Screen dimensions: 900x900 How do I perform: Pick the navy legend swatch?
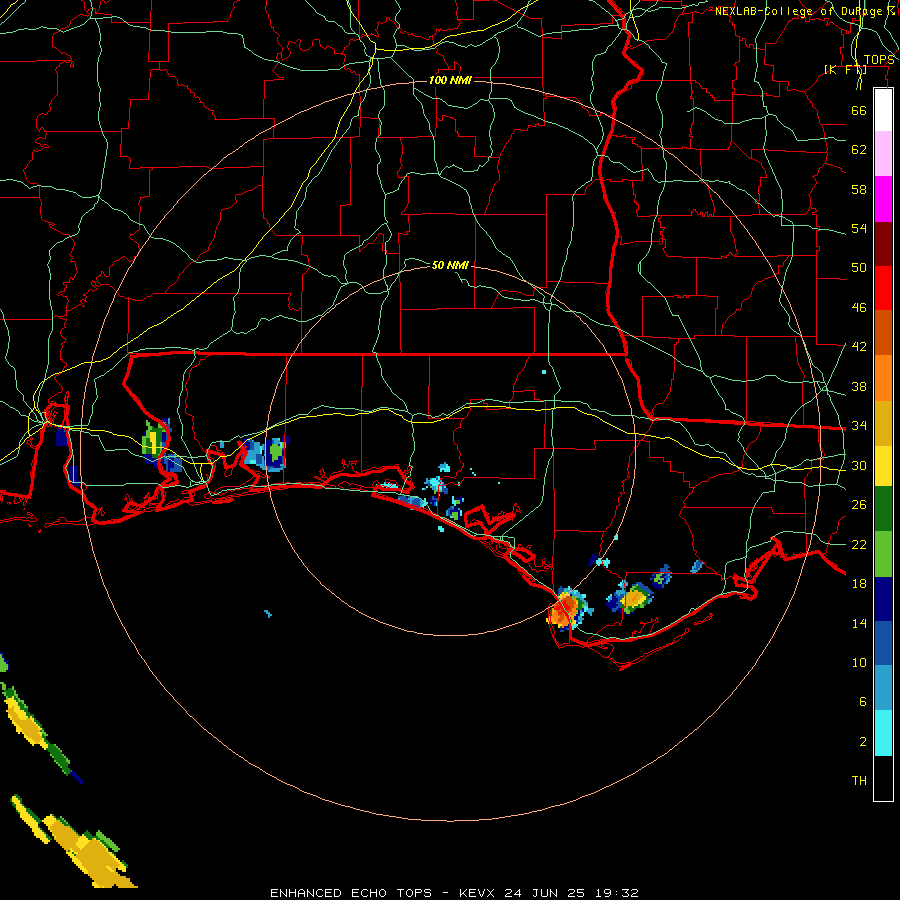click(x=883, y=599)
